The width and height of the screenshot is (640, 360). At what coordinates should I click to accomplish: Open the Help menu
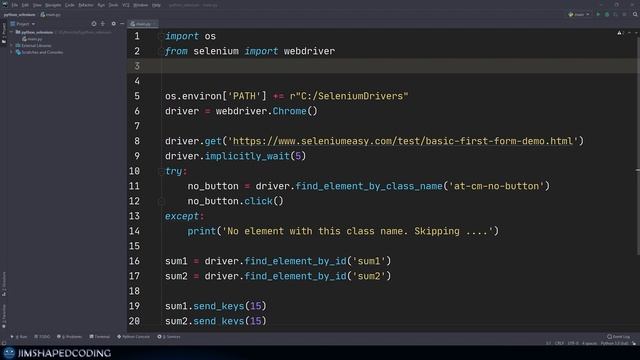click(156, 5)
